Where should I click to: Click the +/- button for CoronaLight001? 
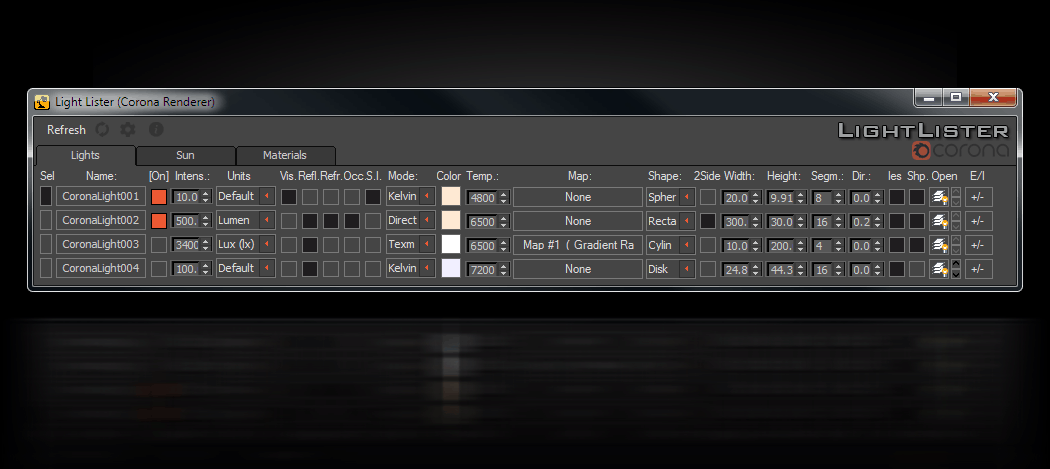[x=978, y=197]
